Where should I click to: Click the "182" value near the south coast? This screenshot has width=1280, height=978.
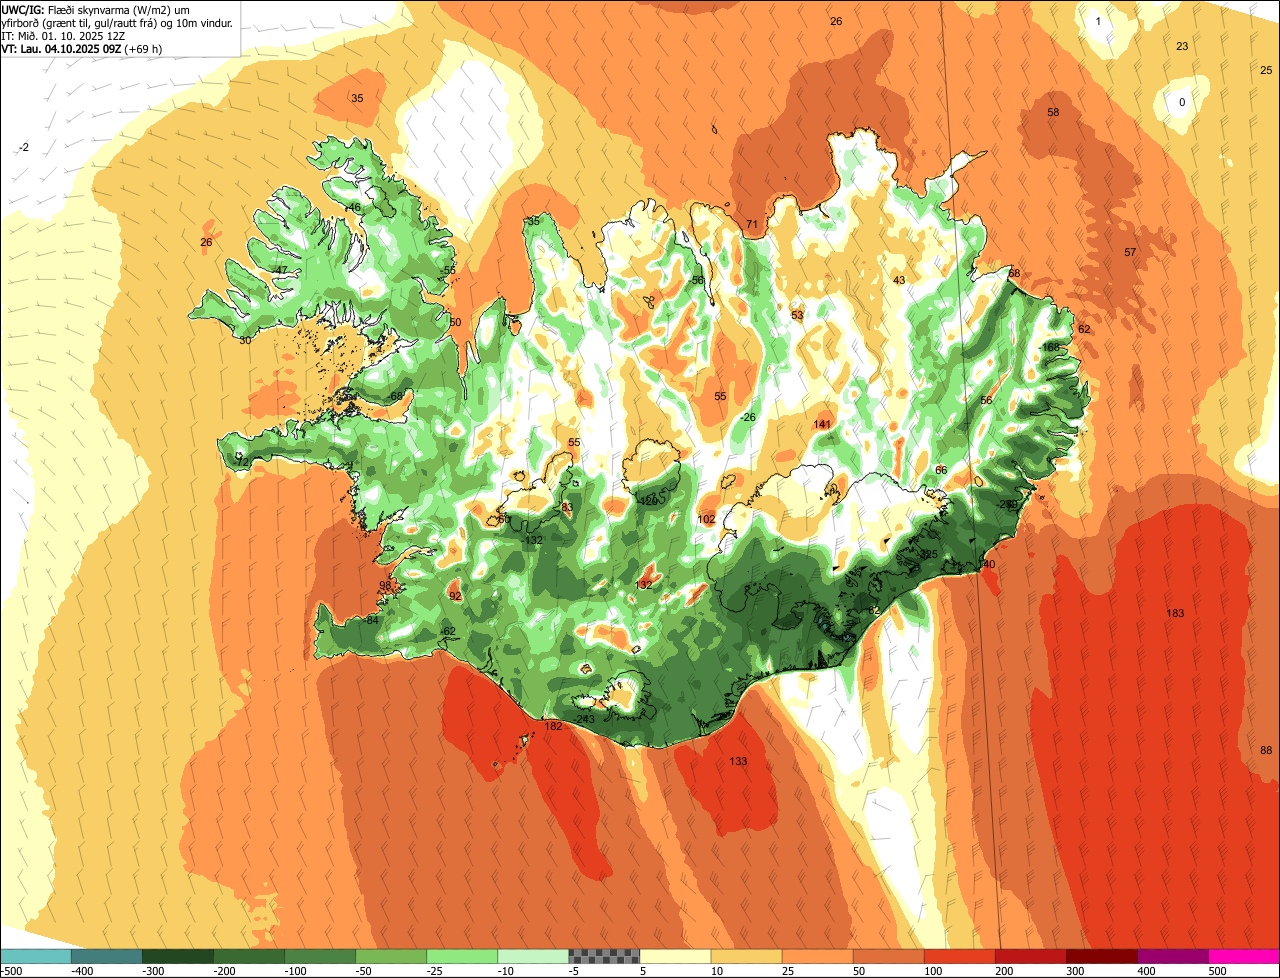point(553,726)
